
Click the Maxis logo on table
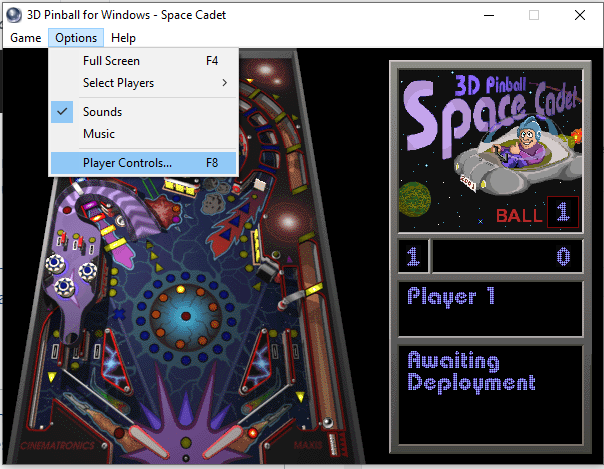308,446
